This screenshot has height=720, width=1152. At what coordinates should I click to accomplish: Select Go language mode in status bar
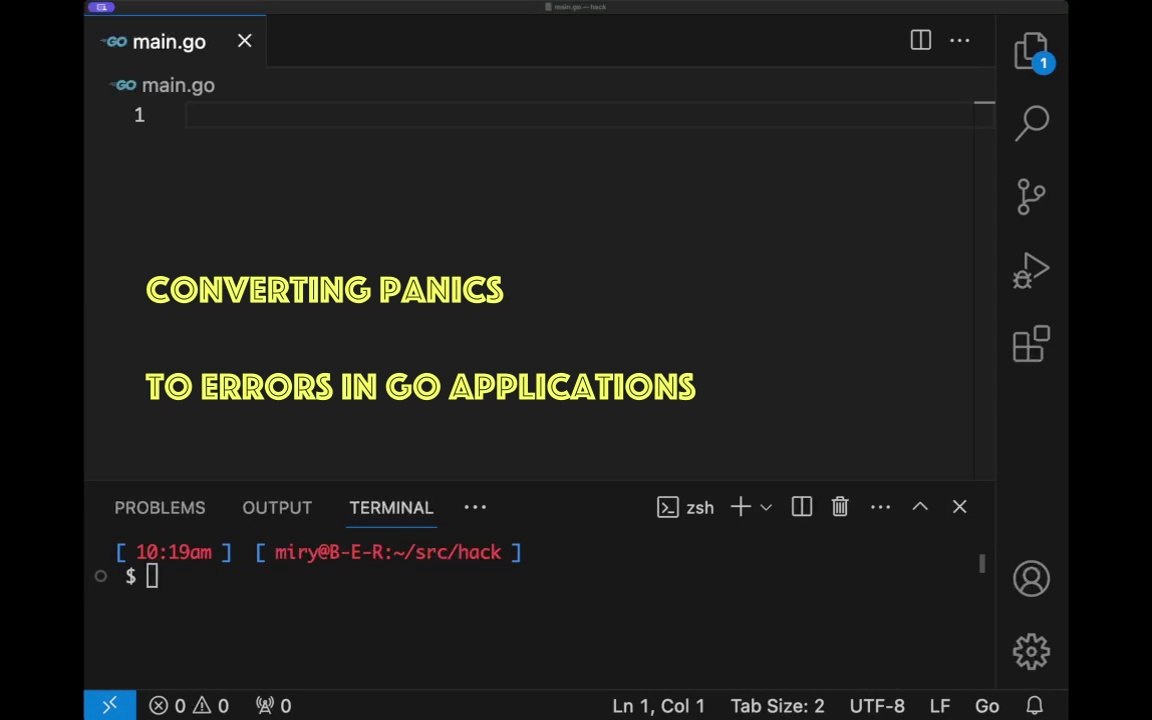pyautogui.click(x=987, y=706)
